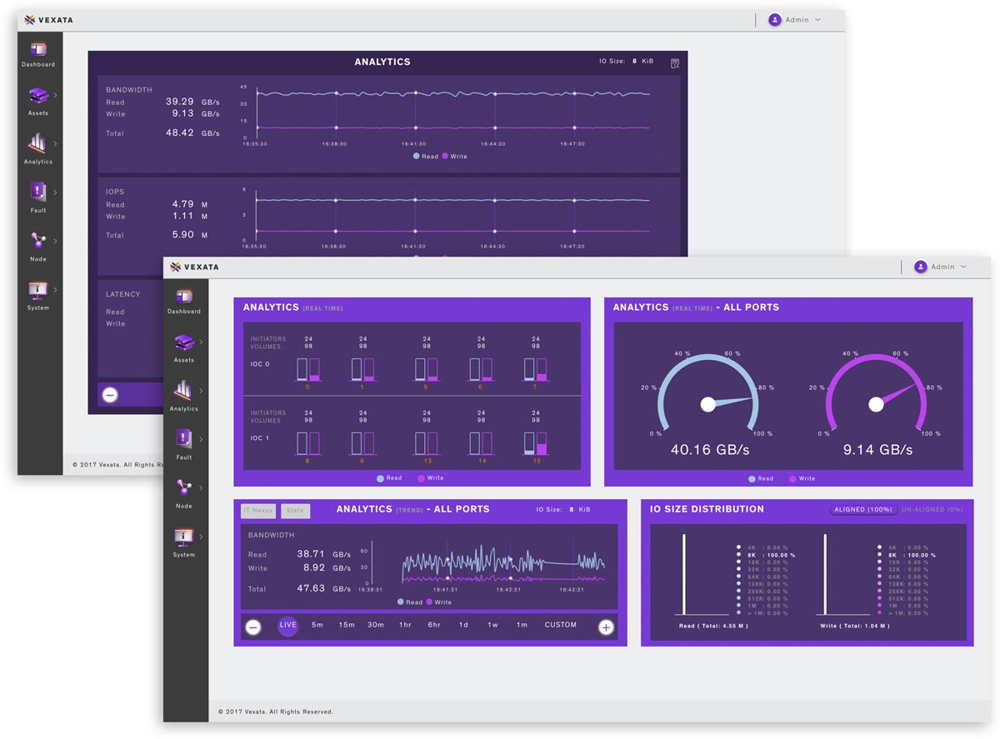Click the Write throughput gauge dial
The width and height of the screenshot is (1000, 739).
click(876, 400)
